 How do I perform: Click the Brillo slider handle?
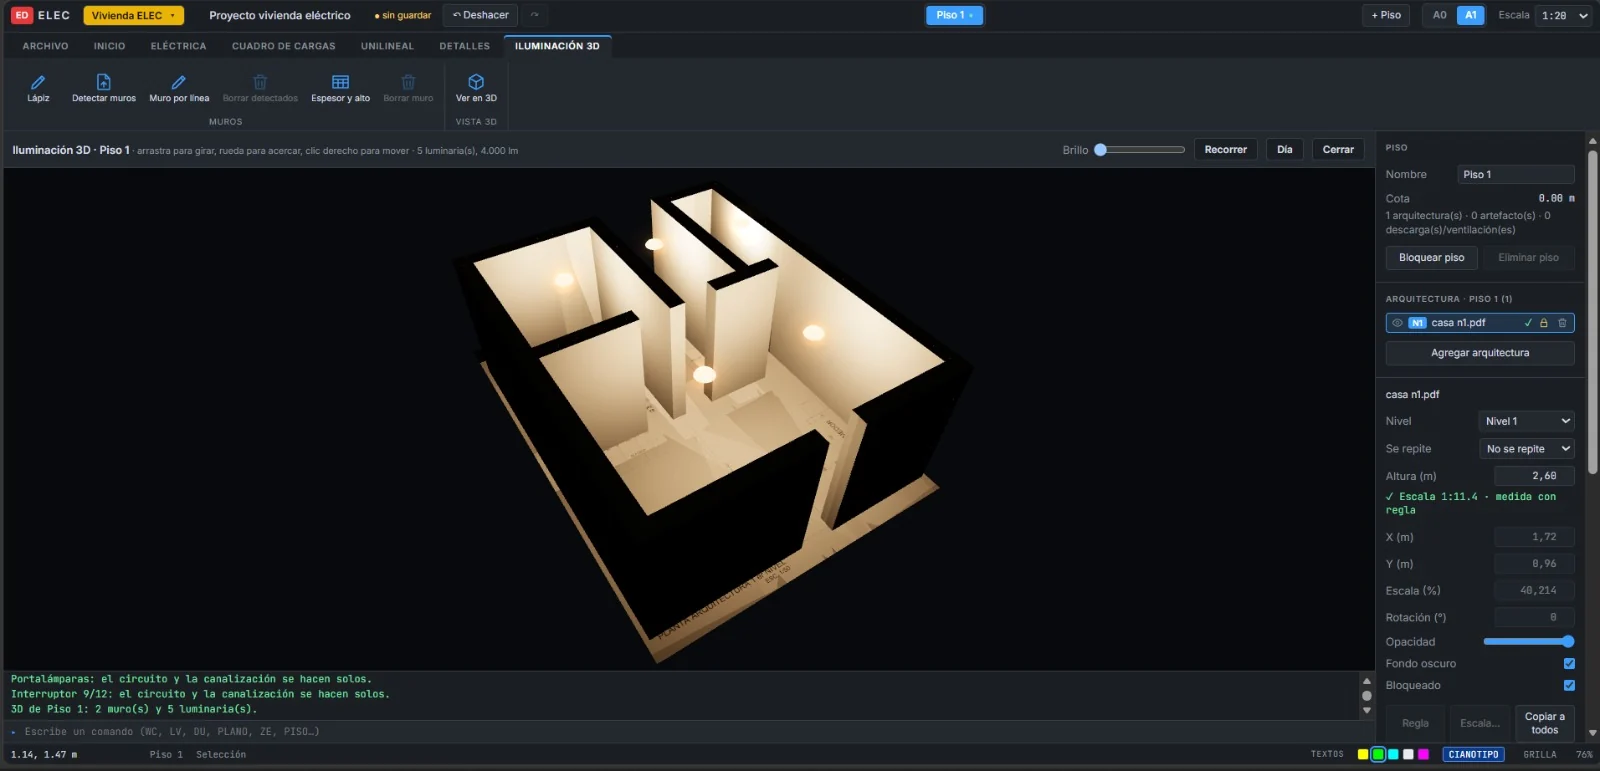(1101, 150)
